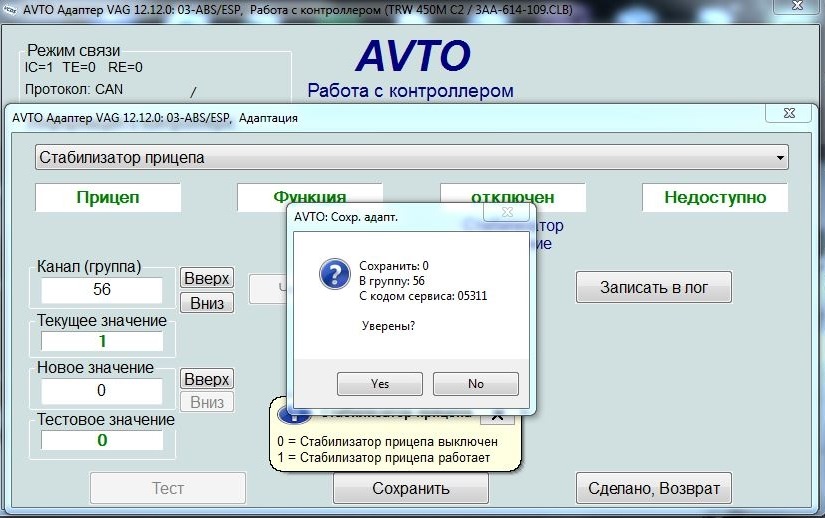Increase new value with Вверх button
The width and height of the screenshot is (825, 518).
(207, 379)
